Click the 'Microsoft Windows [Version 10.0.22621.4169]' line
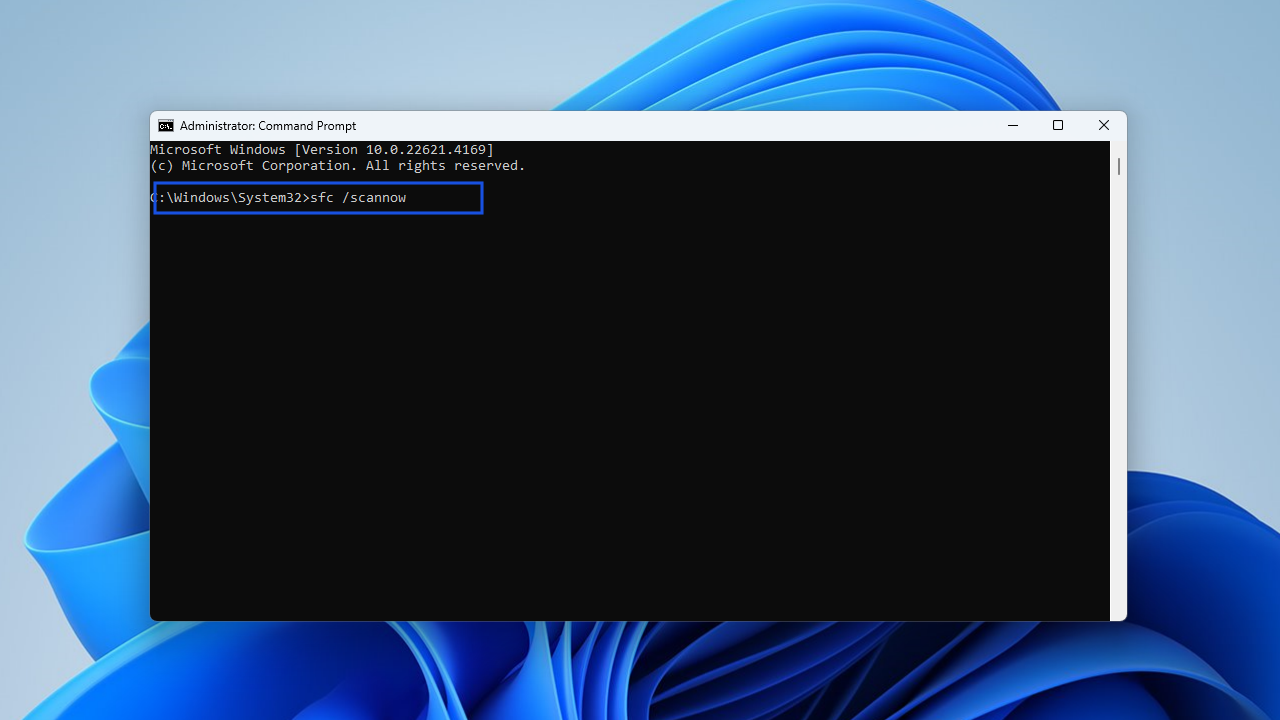The image size is (1280, 720). pyautogui.click(x=322, y=150)
